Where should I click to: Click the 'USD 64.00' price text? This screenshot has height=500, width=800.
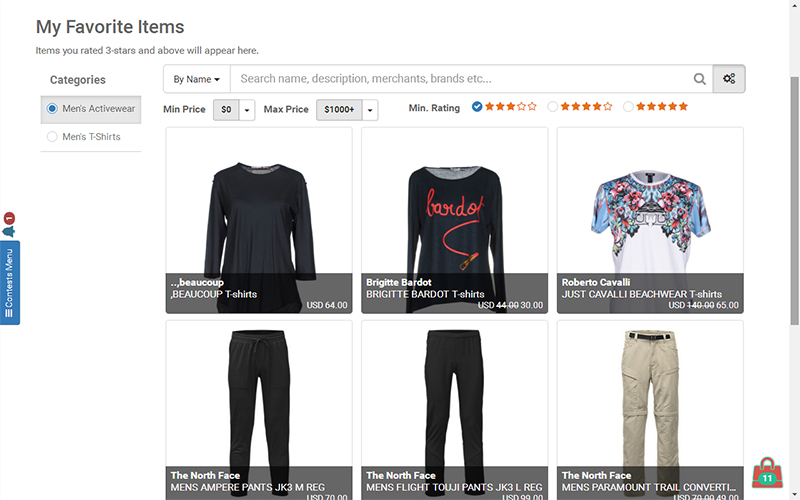click(x=327, y=305)
